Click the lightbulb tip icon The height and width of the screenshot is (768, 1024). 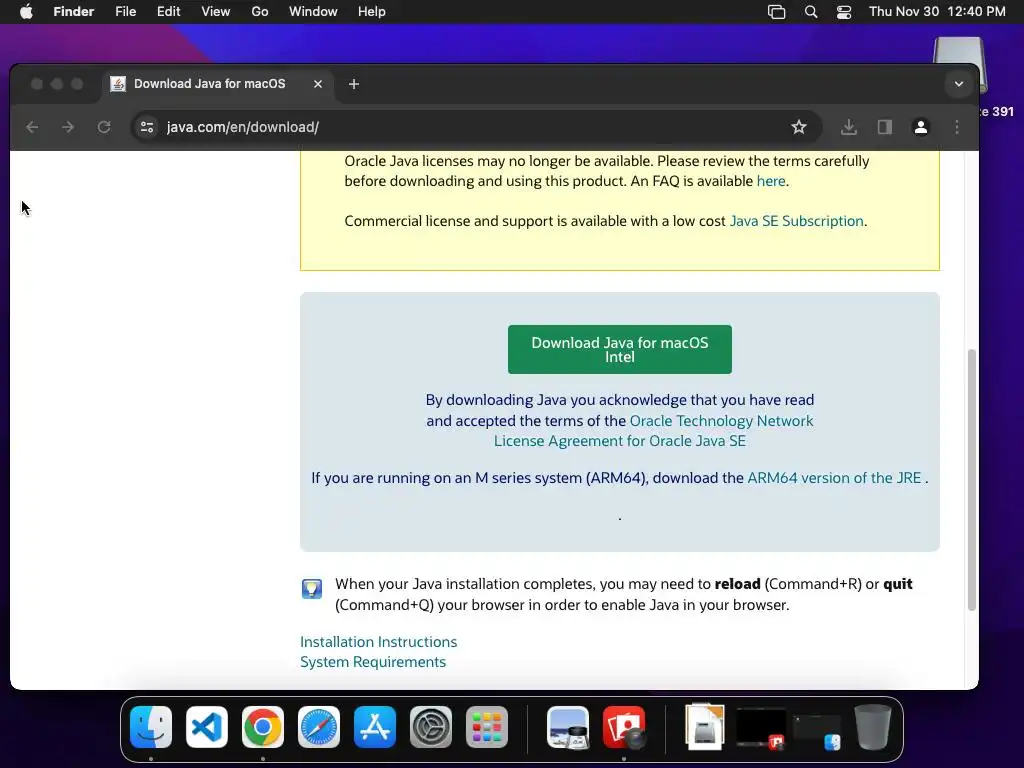pos(312,588)
